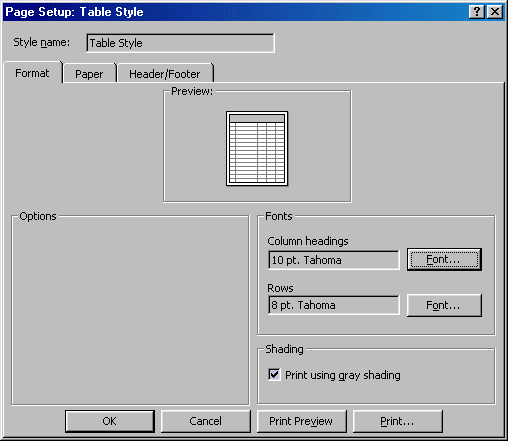508x441 pixels.
Task: Click the 8 pt. Tahoma field
Action: coord(334,305)
